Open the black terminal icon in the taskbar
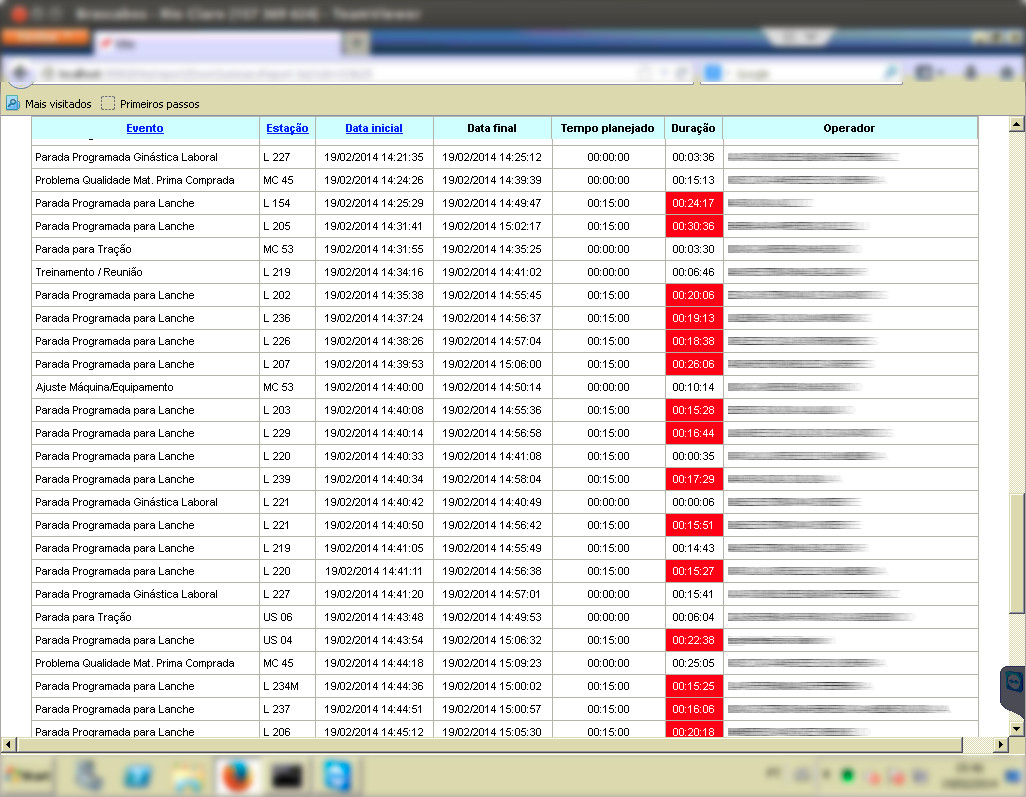This screenshot has height=797, width=1026. coord(287,776)
